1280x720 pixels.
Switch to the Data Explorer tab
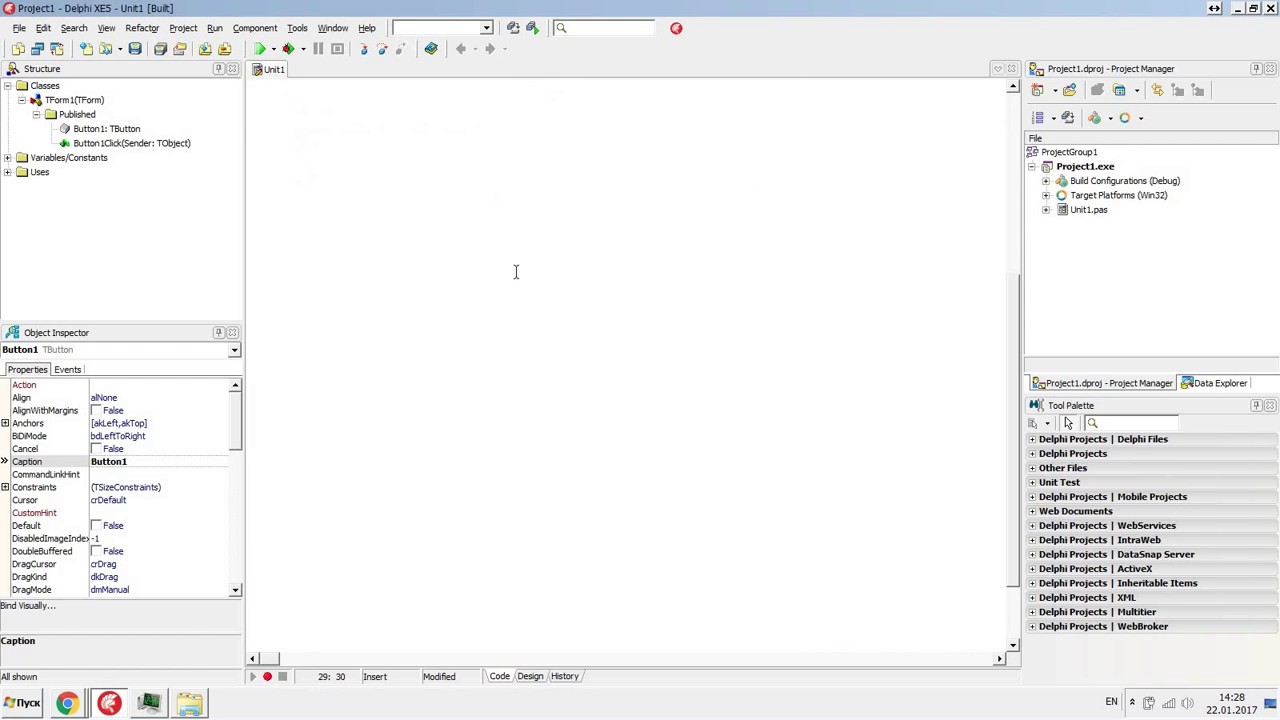point(1214,383)
